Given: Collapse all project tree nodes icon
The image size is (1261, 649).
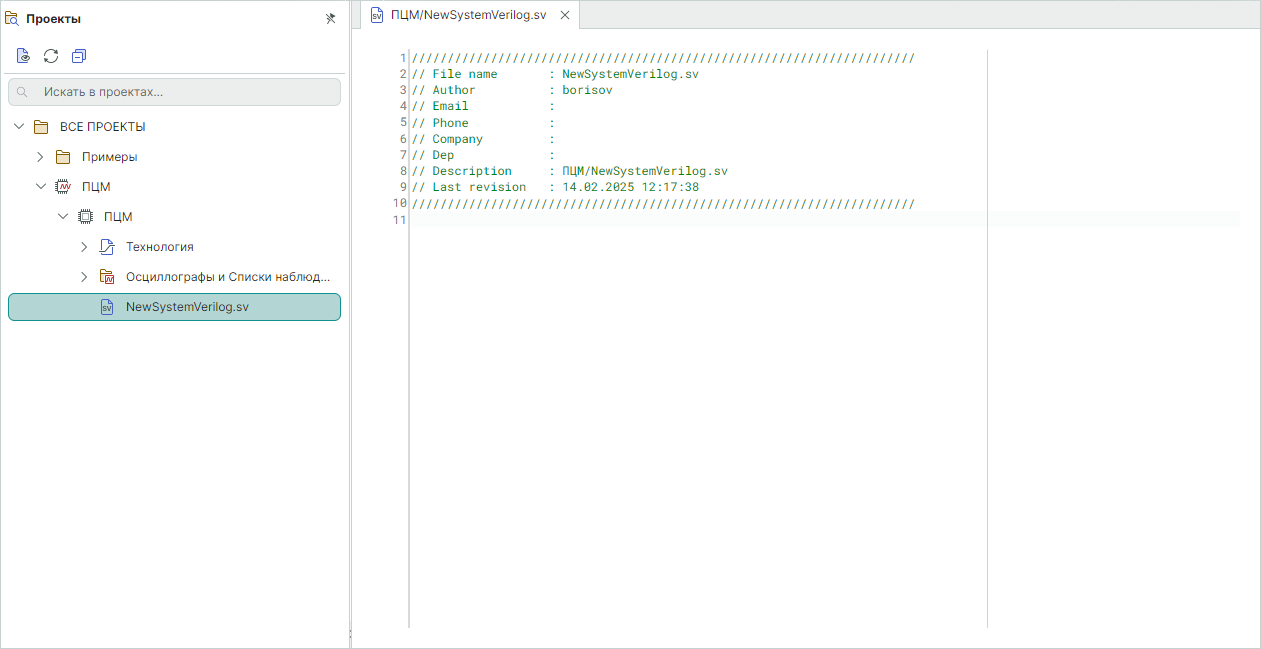Looking at the screenshot, I should click(79, 56).
